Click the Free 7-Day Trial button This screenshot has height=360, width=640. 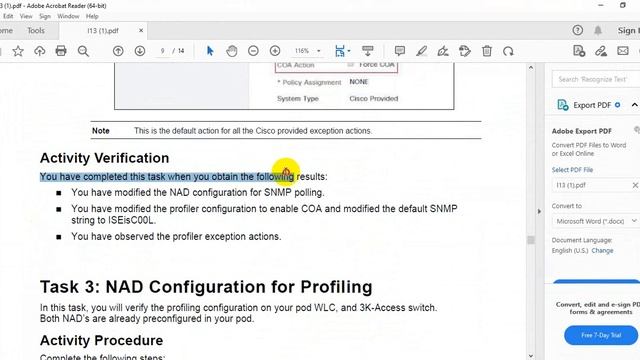pyautogui.click(x=601, y=335)
